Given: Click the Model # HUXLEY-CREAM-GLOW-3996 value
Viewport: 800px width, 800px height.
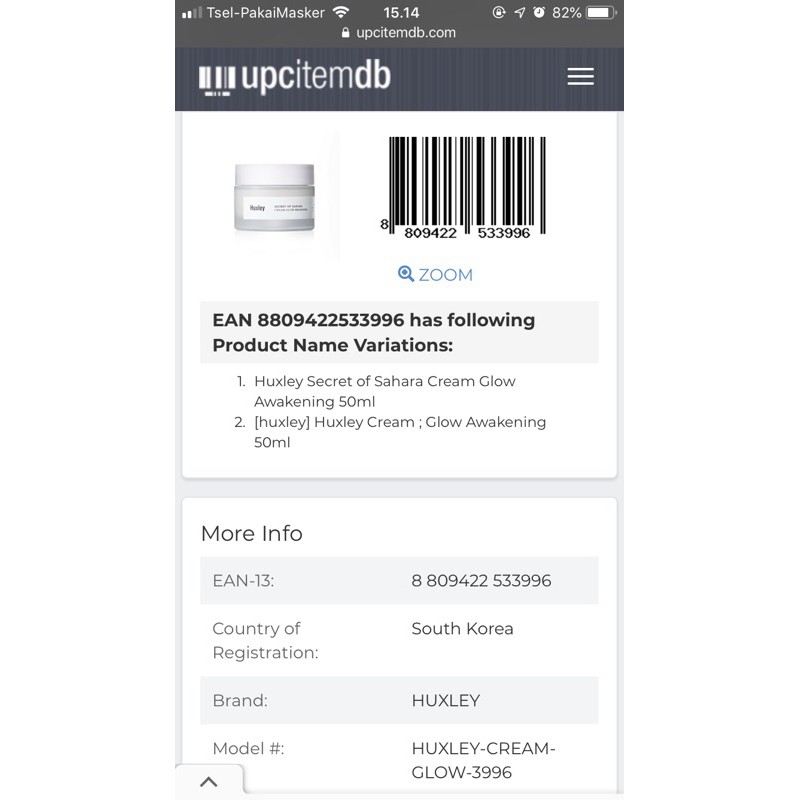Looking at the screenshot, I should click(483, 760).
